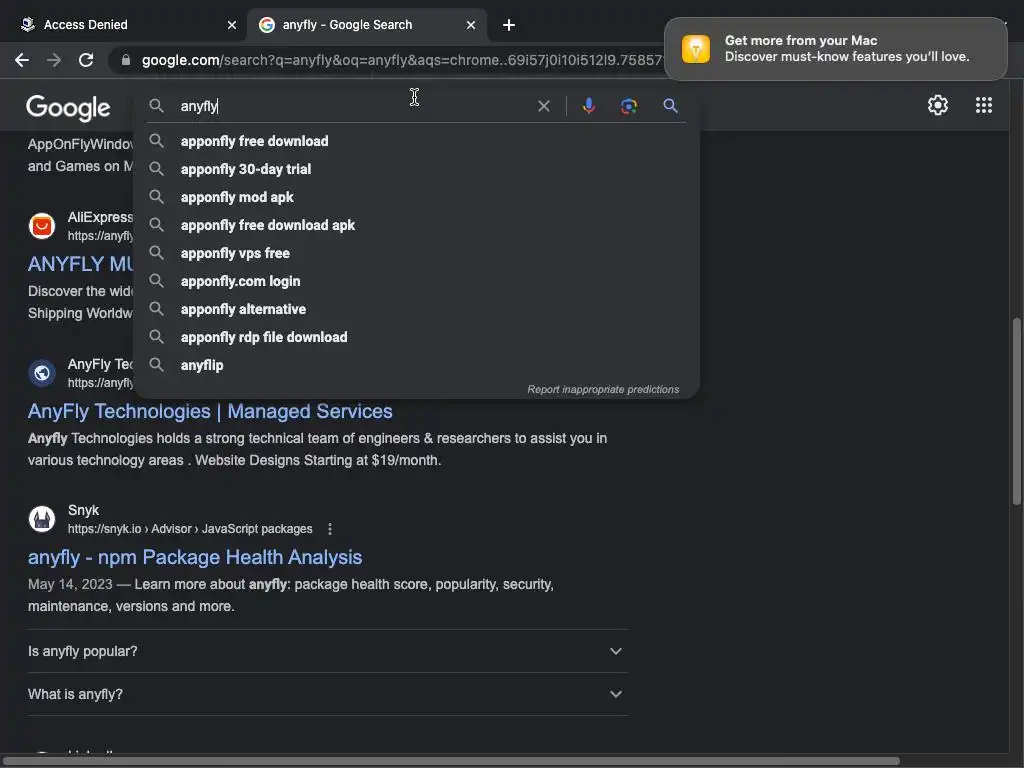Click the vertical page scrollbar
This screenshot has height=768, width=1024.
1016,411
